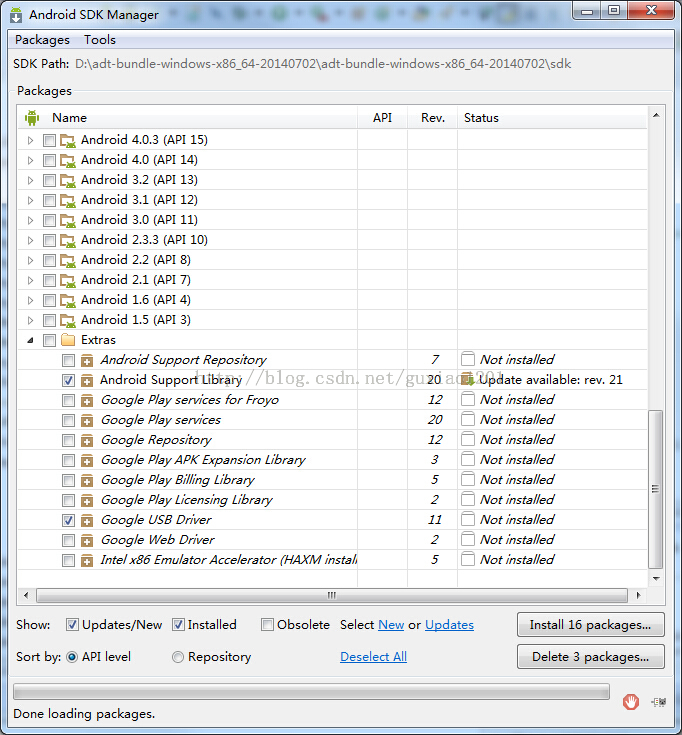Click Install 16 packages button
This screenshot has height=735, width=682.
(x=591, y=624)
